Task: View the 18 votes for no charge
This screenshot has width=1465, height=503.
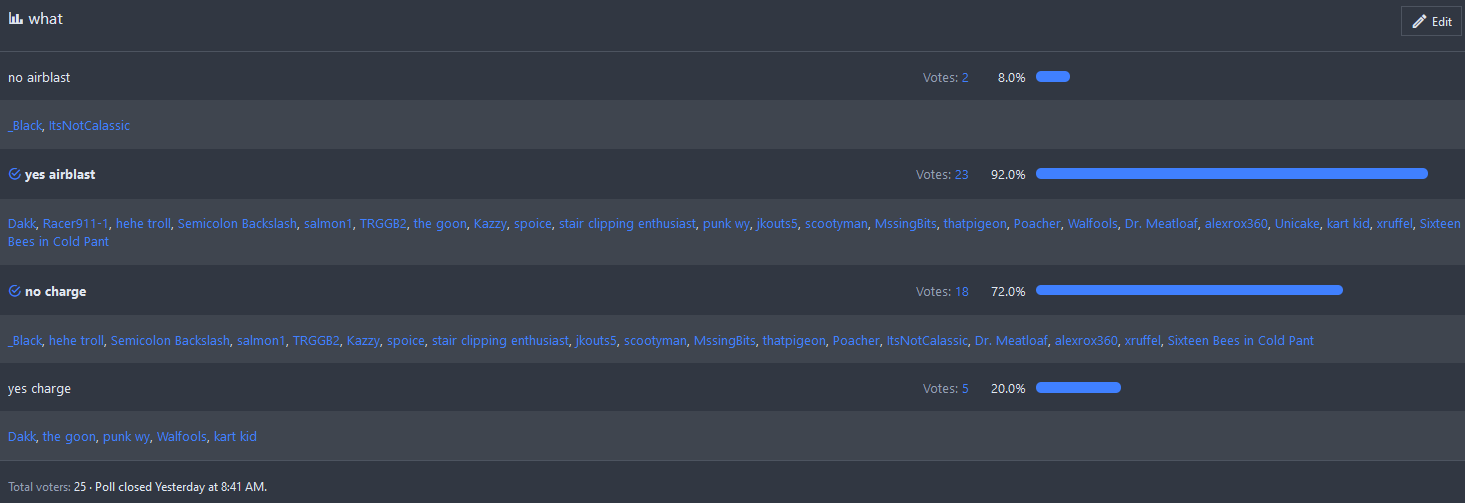Action: [961, 292]
